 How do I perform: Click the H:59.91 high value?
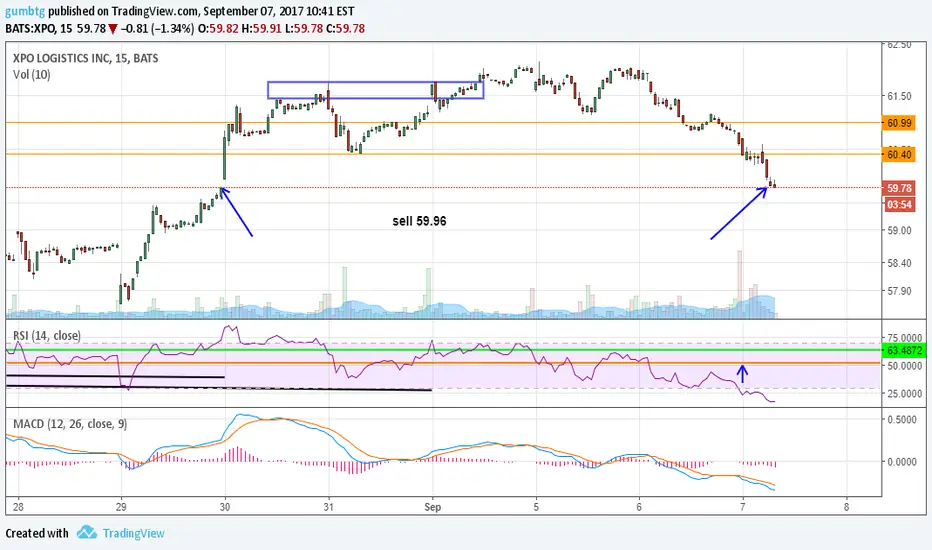click(x=262, y=29)
